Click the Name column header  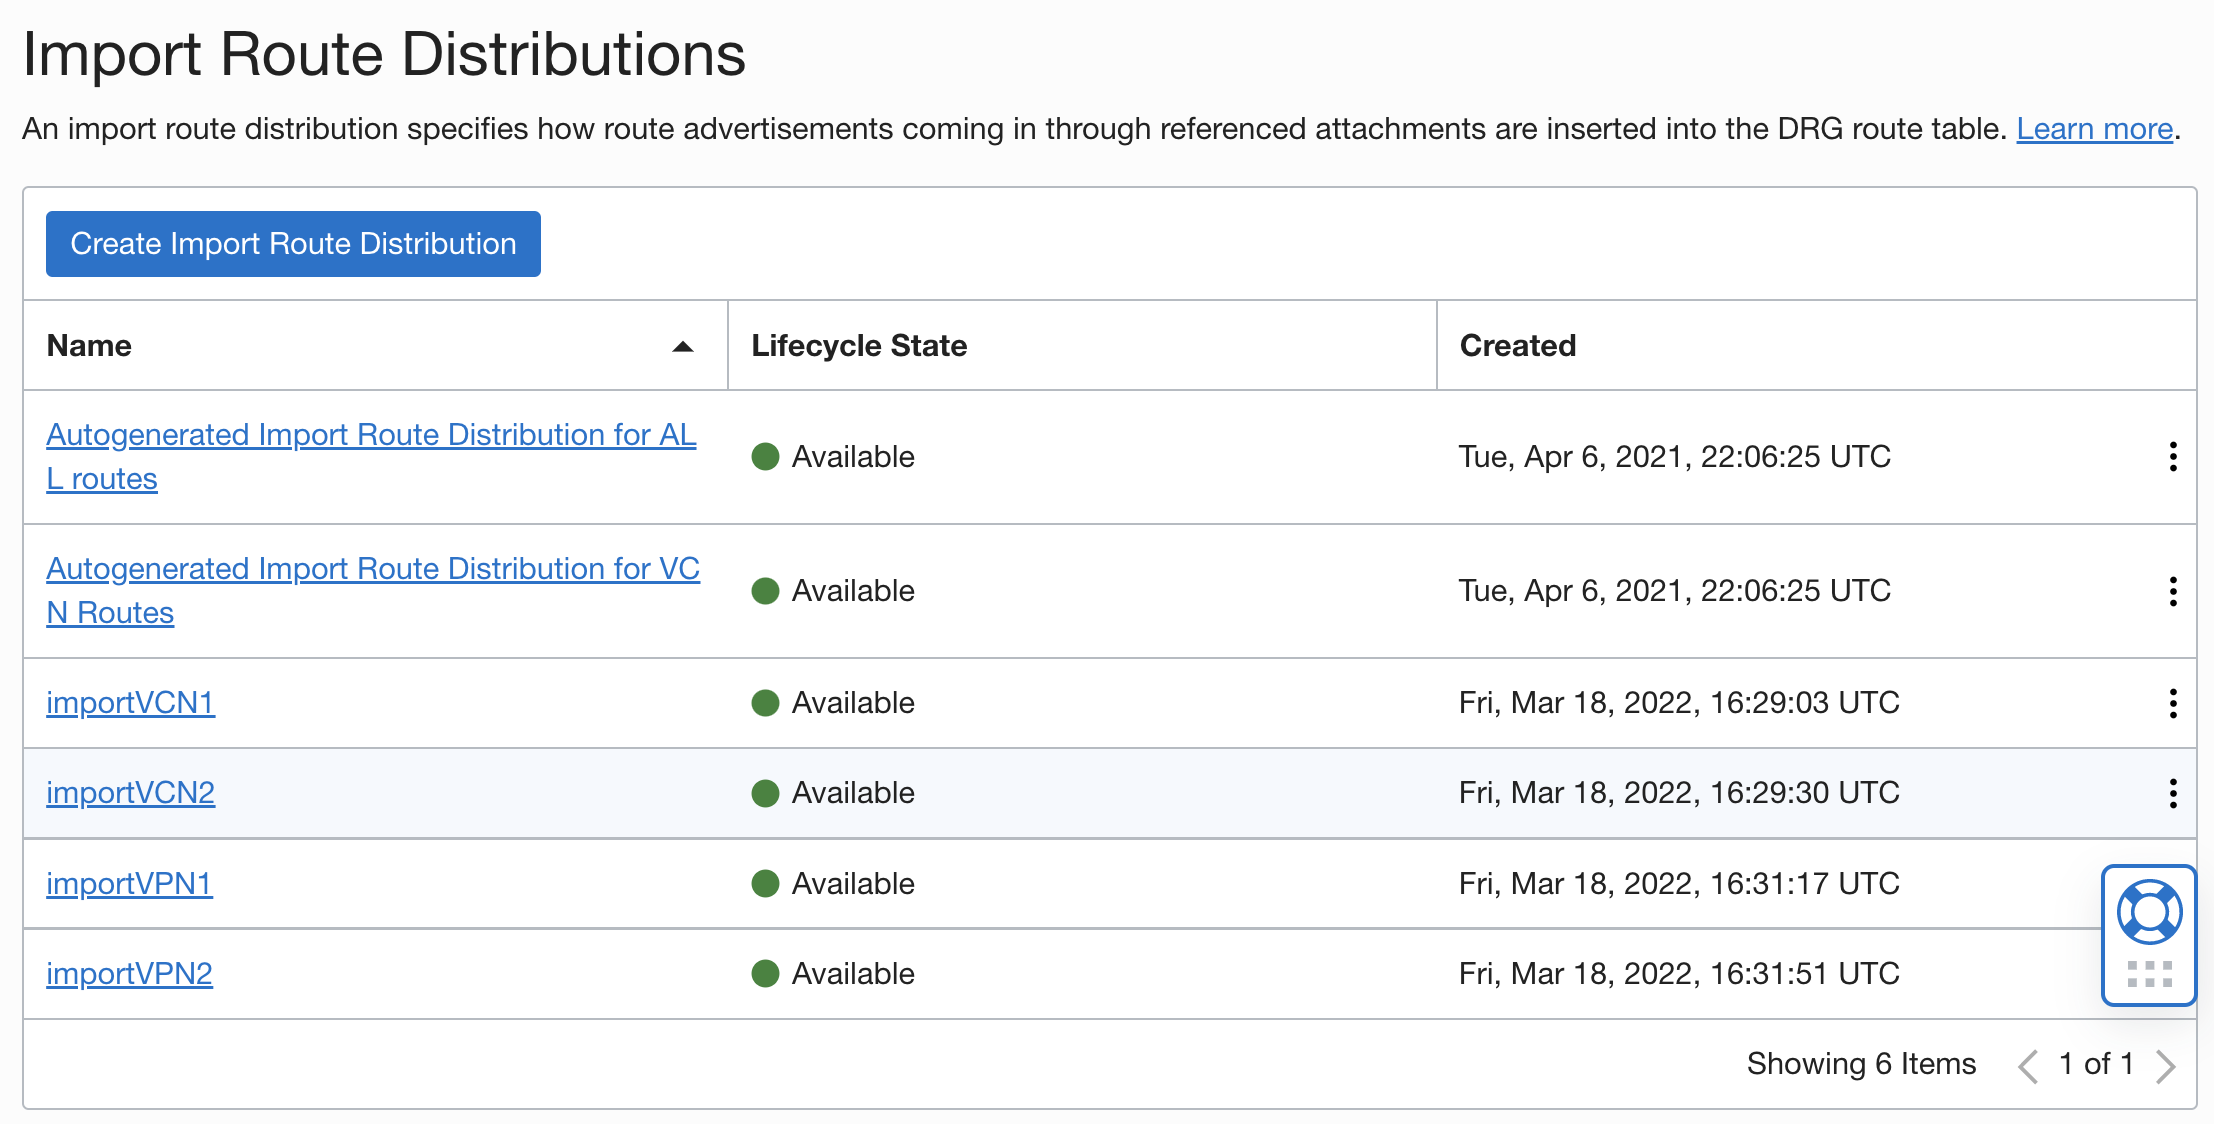(89, 346)
